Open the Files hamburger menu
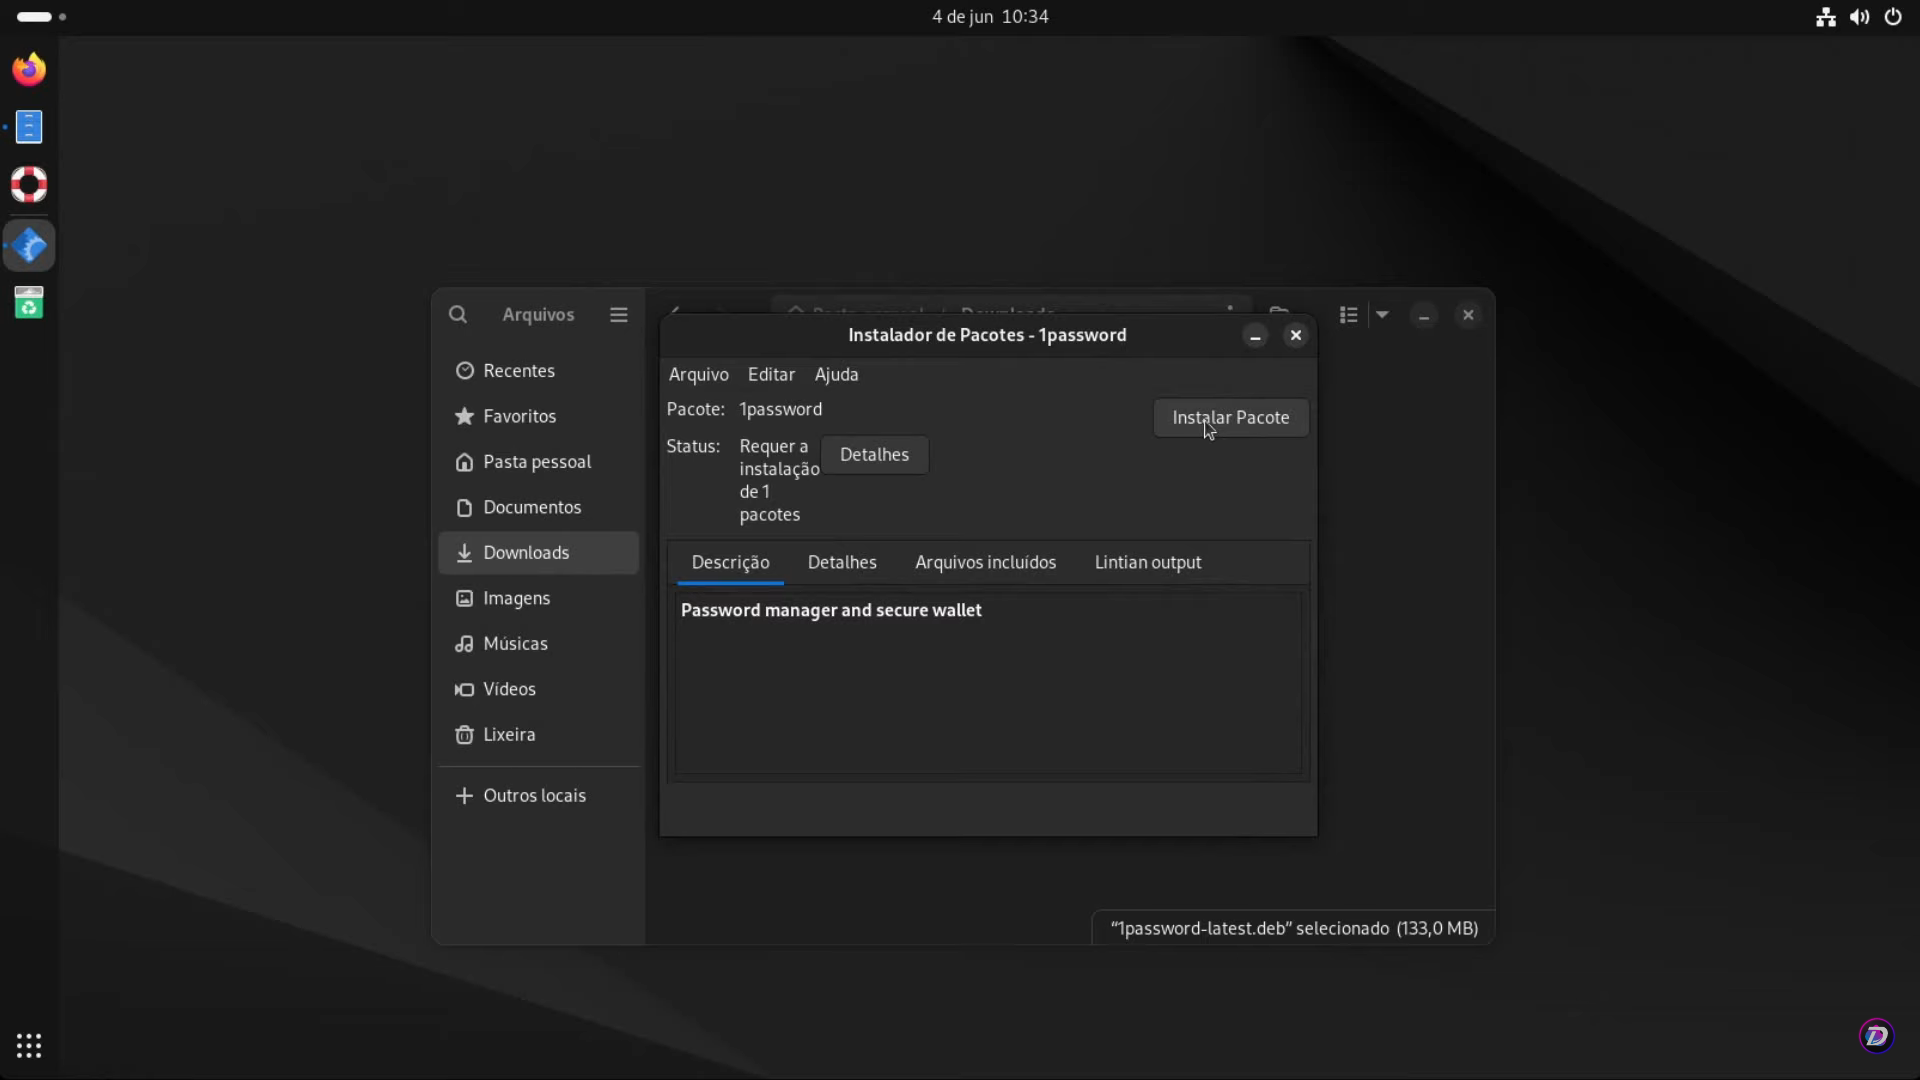Viewport: 1920px width, 1080px height. pyautogui.click(x=619, y=314)
